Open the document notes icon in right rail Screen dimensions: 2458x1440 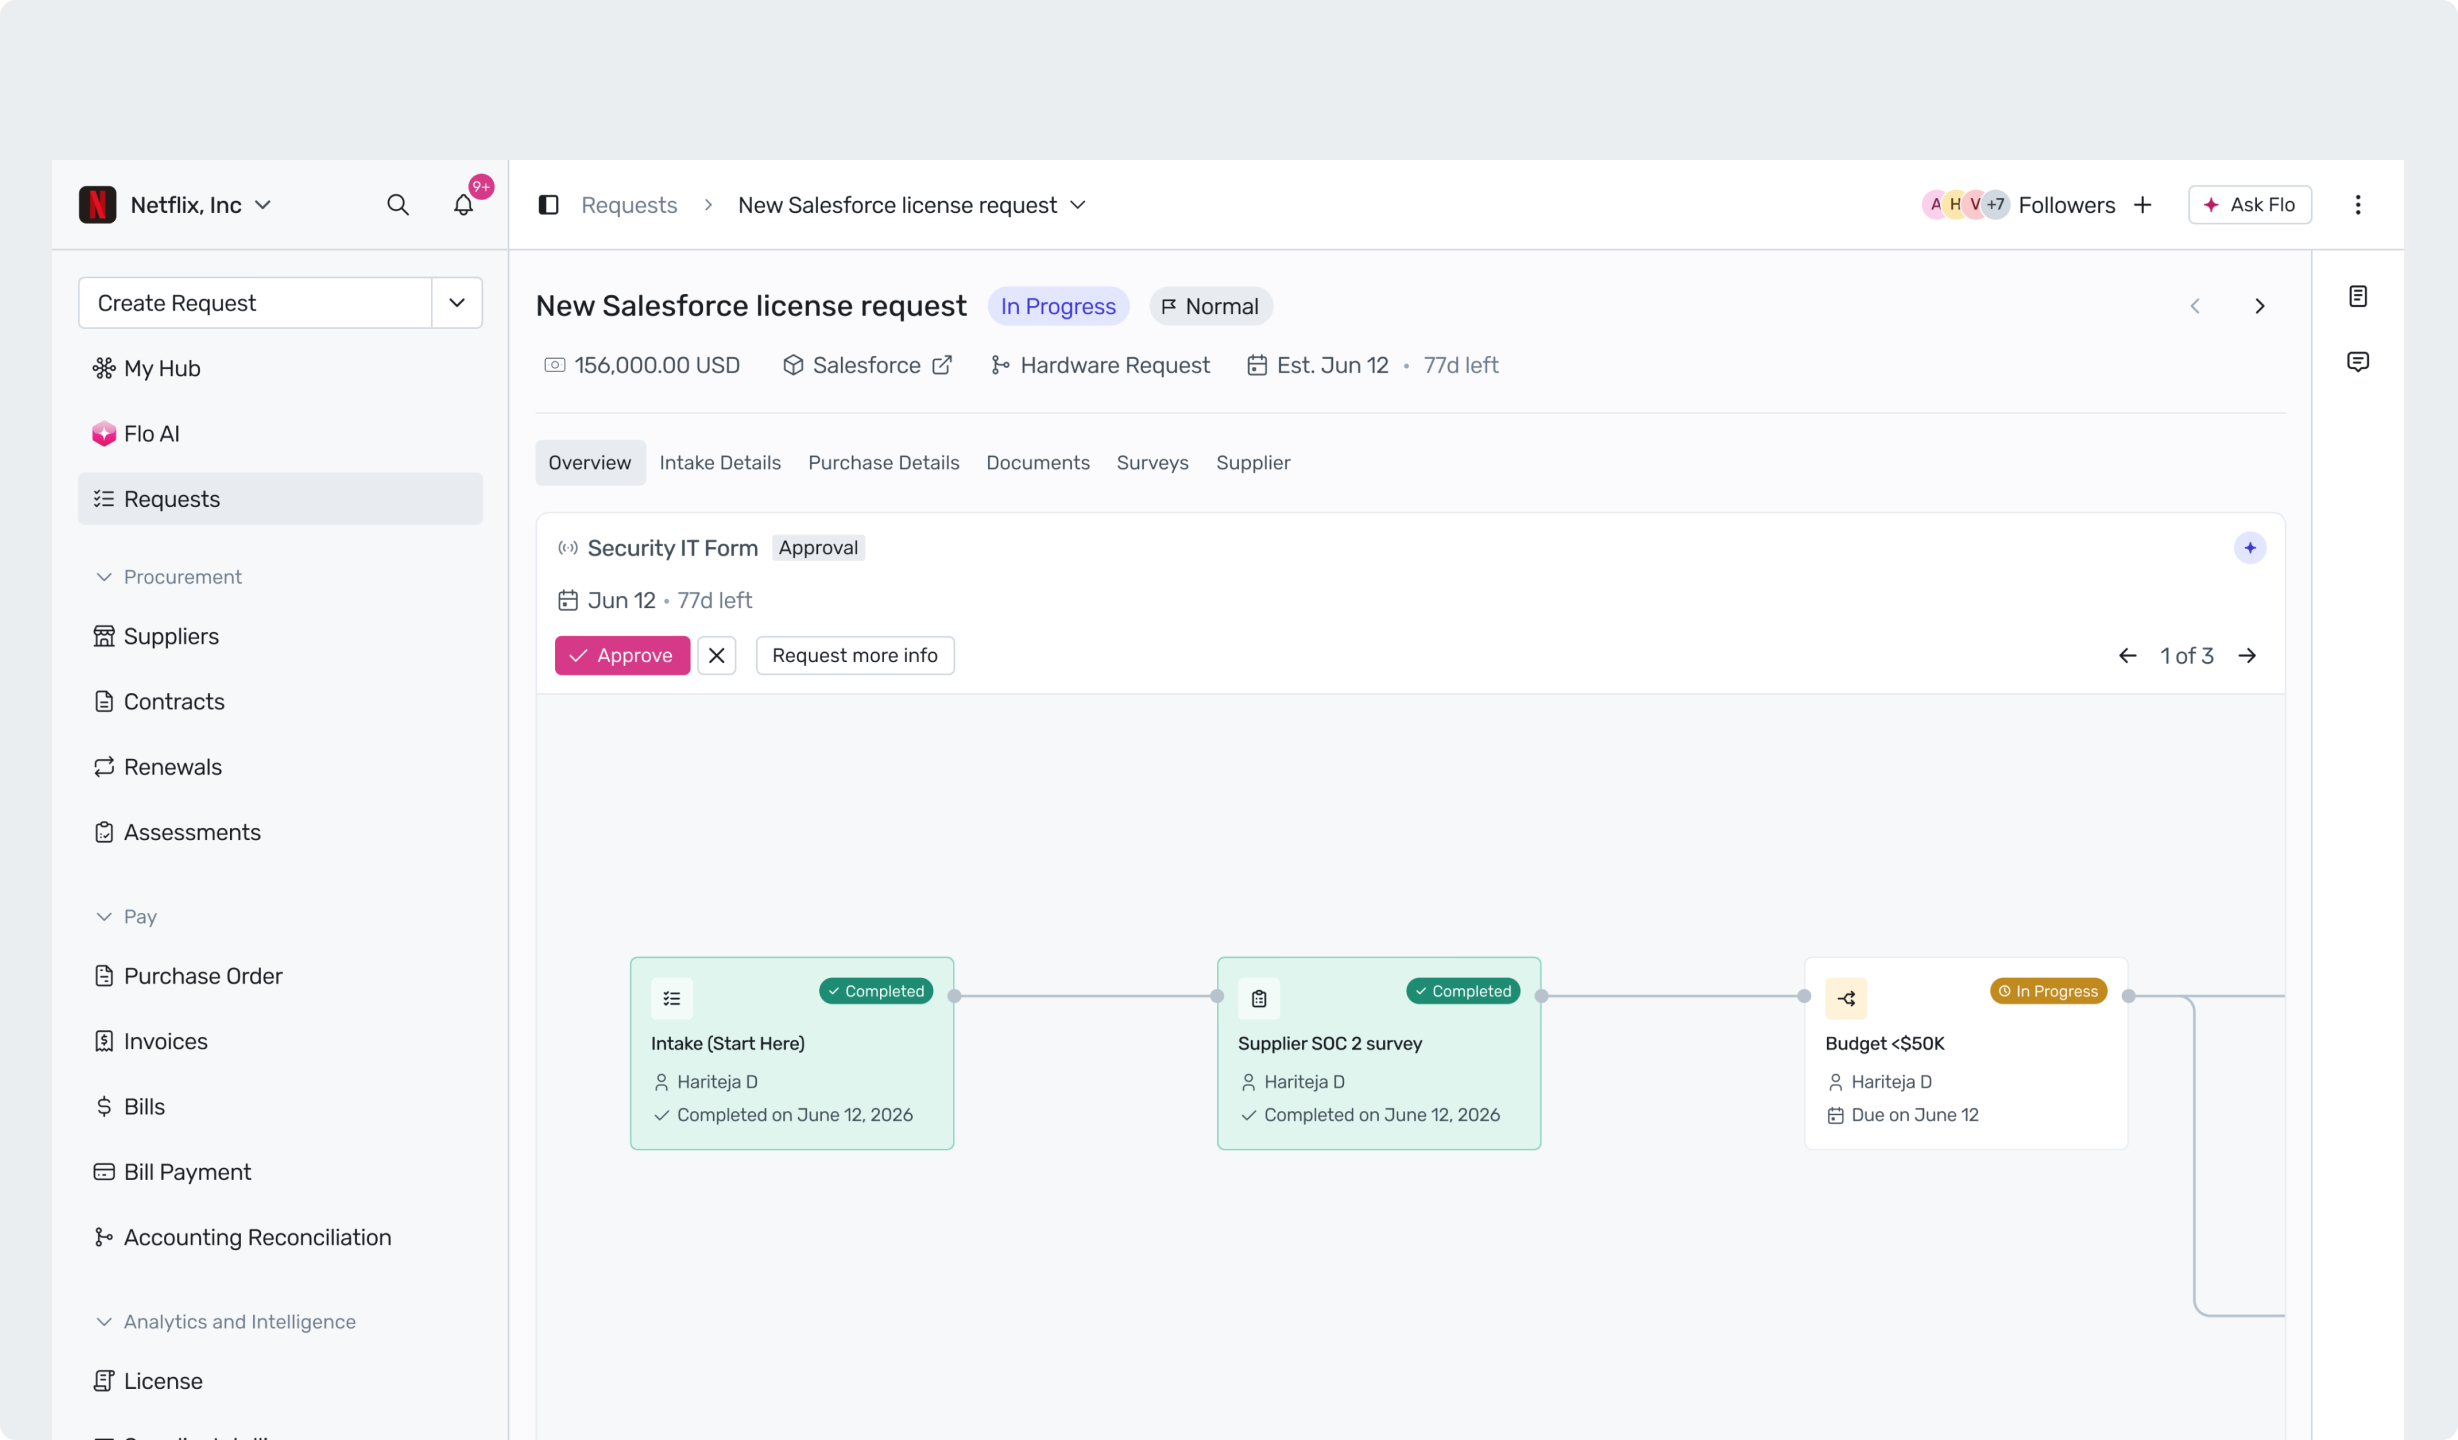(x=2358, y=296)
